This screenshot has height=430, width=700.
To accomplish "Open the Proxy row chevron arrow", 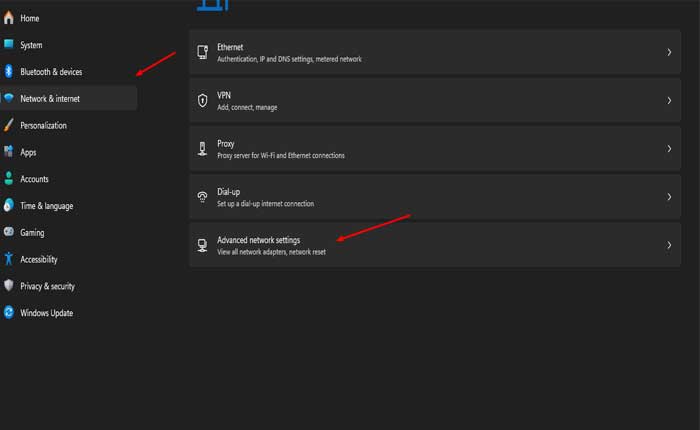I will [x=669, y=149].
